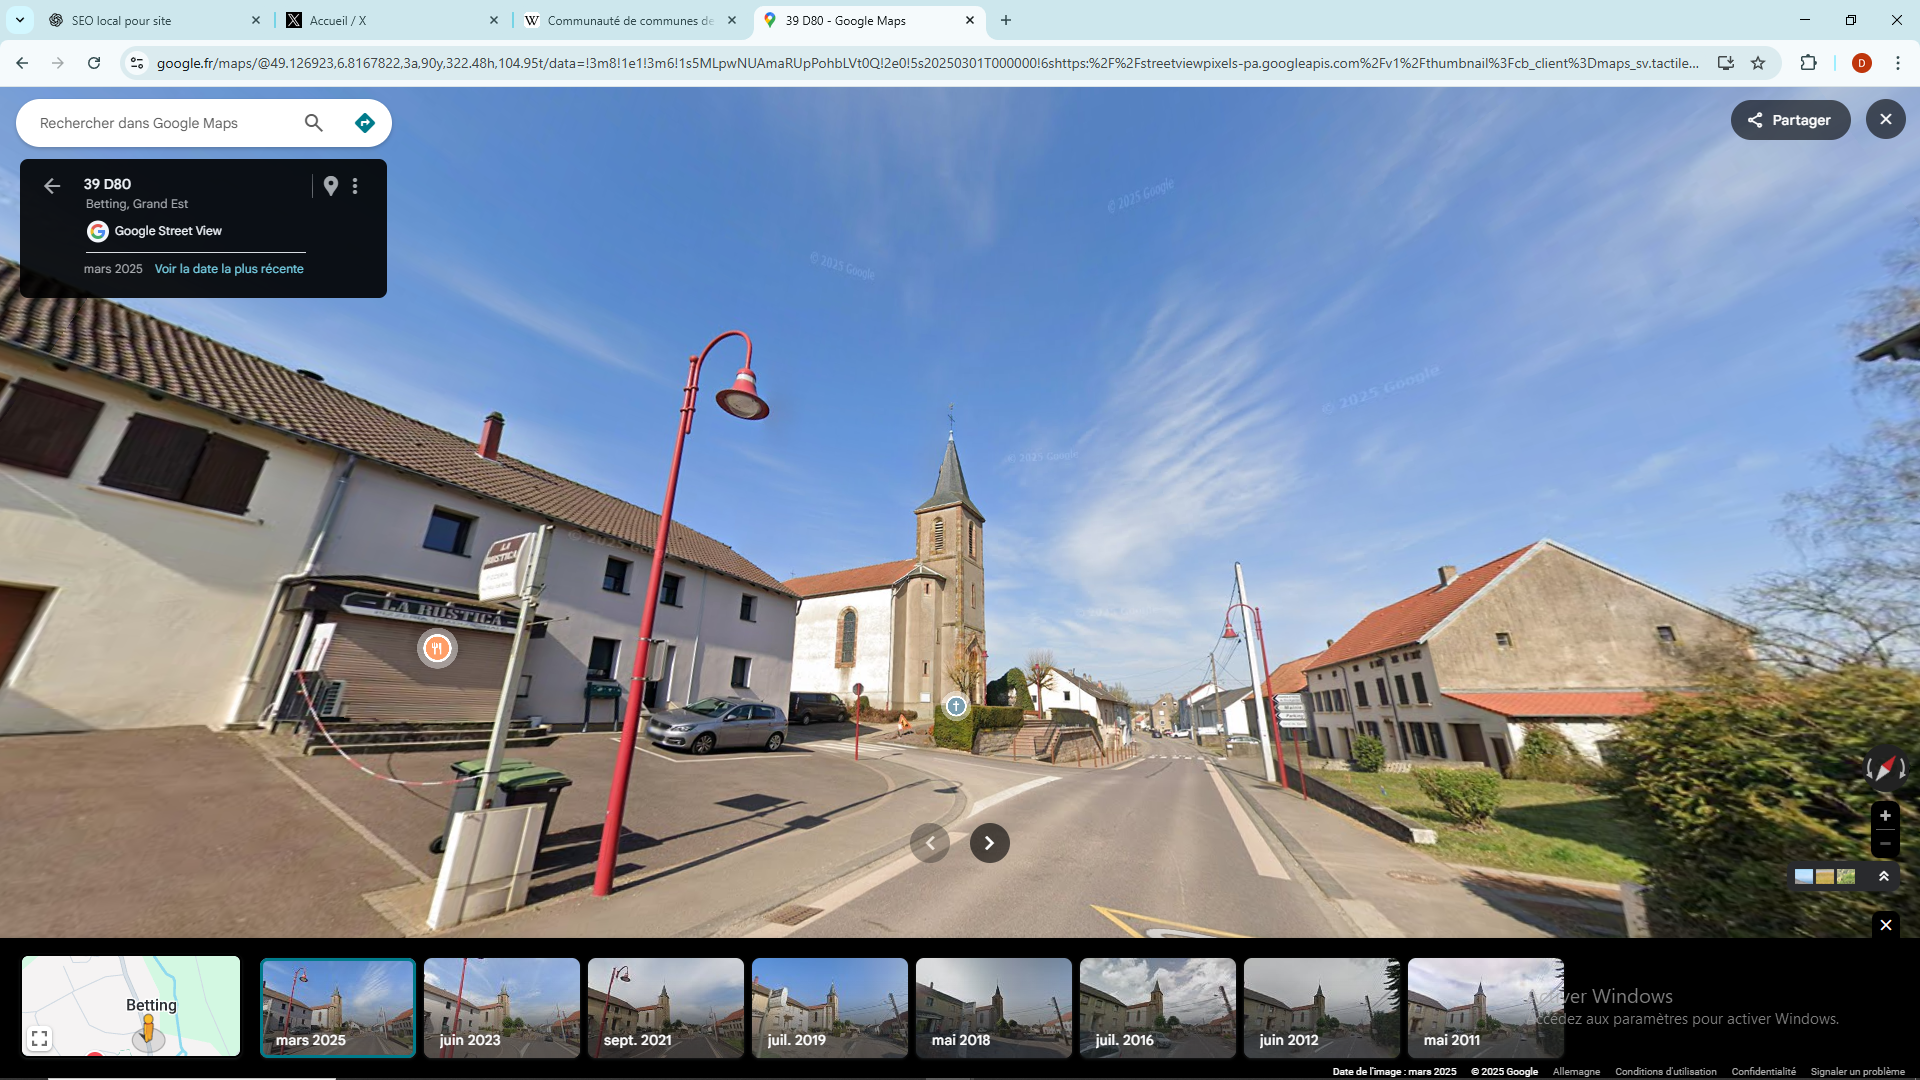Click 'Signaler un problème' footer link

pyautogui.click(x=1857, y=1072)
